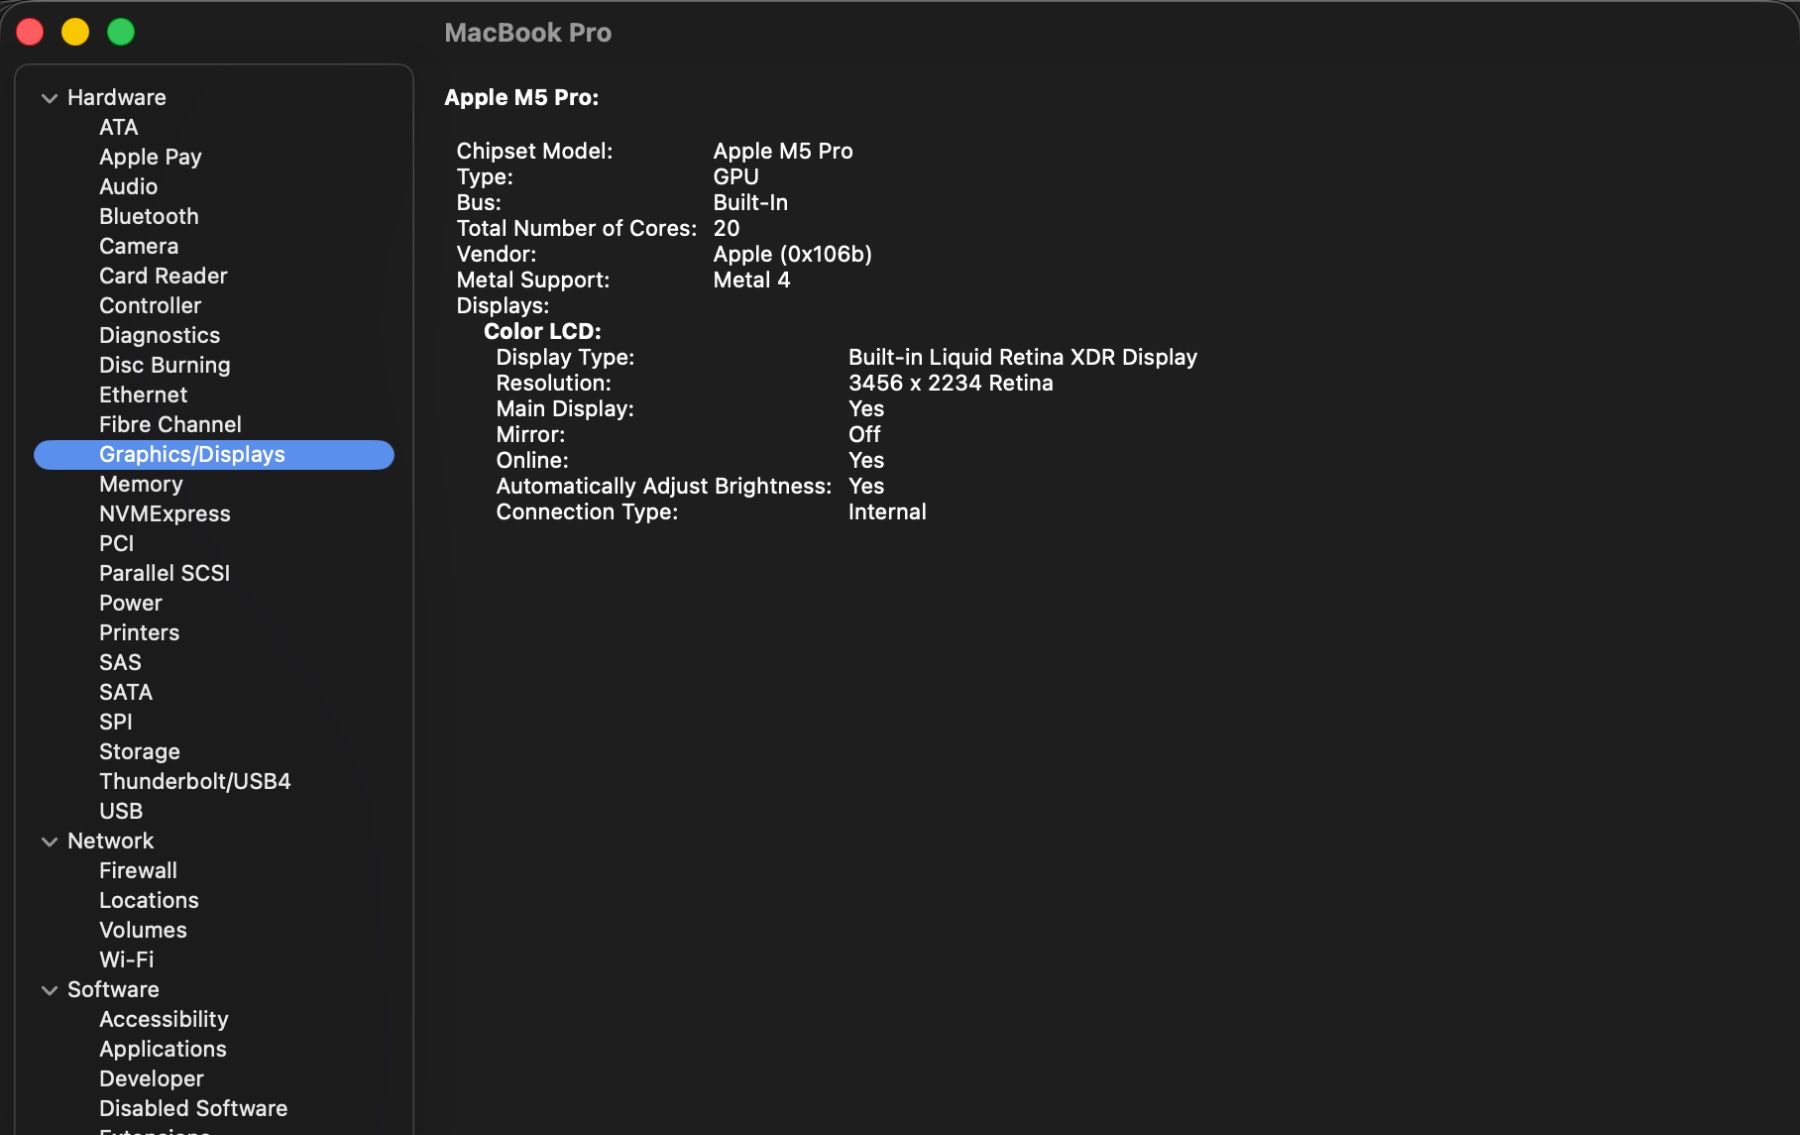The image size is (1800, 1135).
Task: Open the SAS entry
Action: pos(120,663)
